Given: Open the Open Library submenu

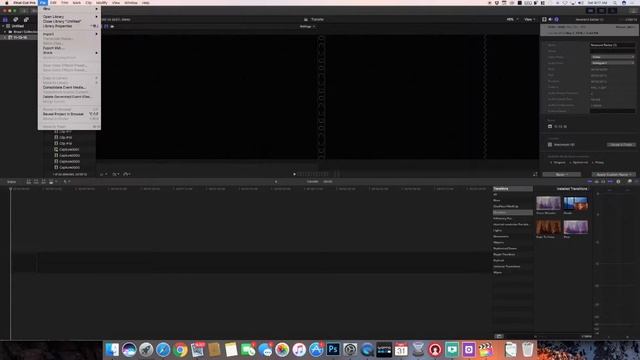Looking at the screenshot, I should tap(69, 17).
